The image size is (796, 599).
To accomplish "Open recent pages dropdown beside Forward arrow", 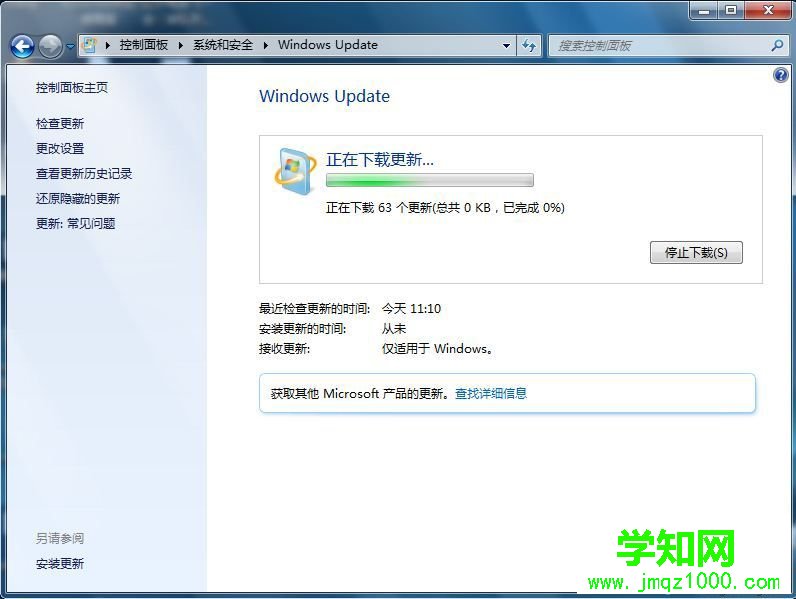I will coord(70,47).
